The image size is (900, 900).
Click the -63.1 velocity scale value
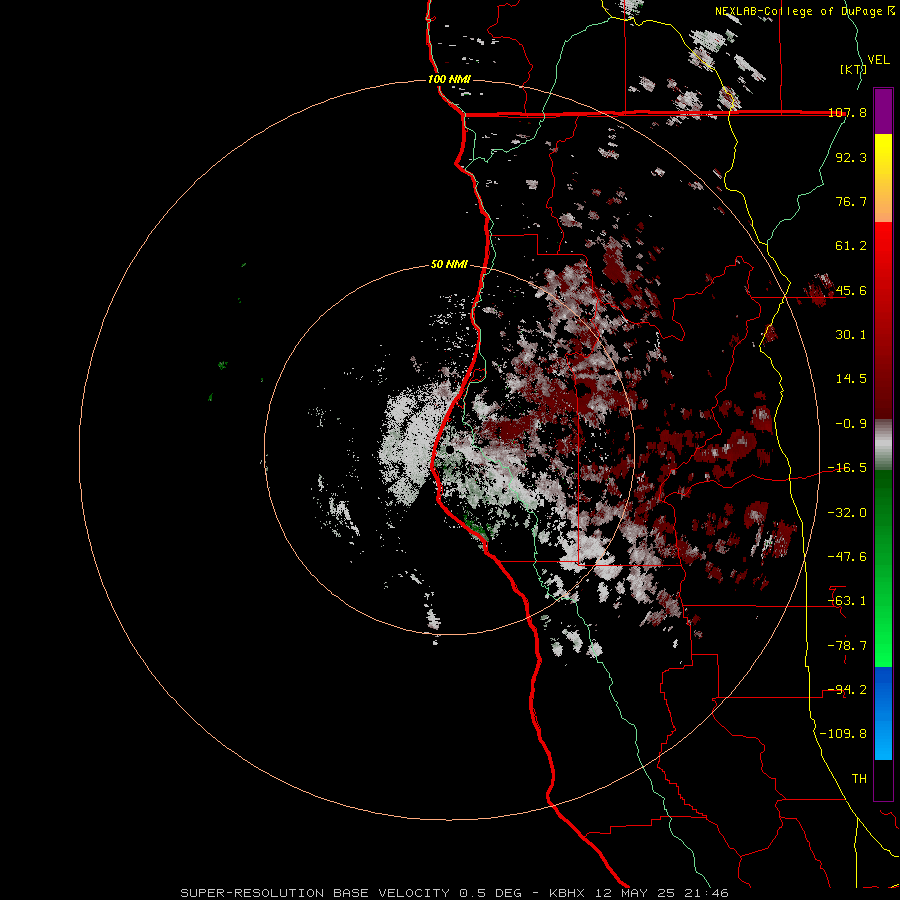pyautogui.click(x=847, y=601)
